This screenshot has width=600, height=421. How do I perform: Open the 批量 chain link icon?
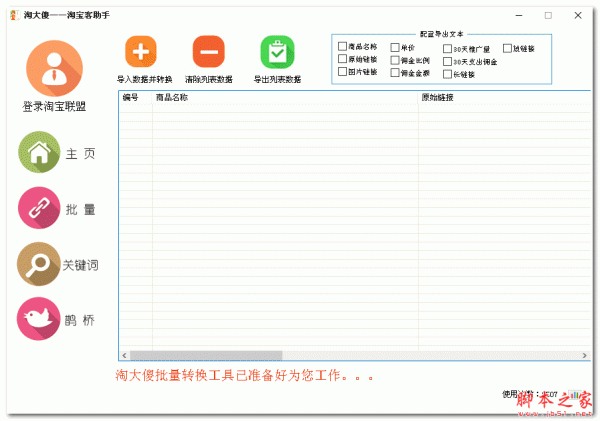pyautogui.click(x=39, y=208)
